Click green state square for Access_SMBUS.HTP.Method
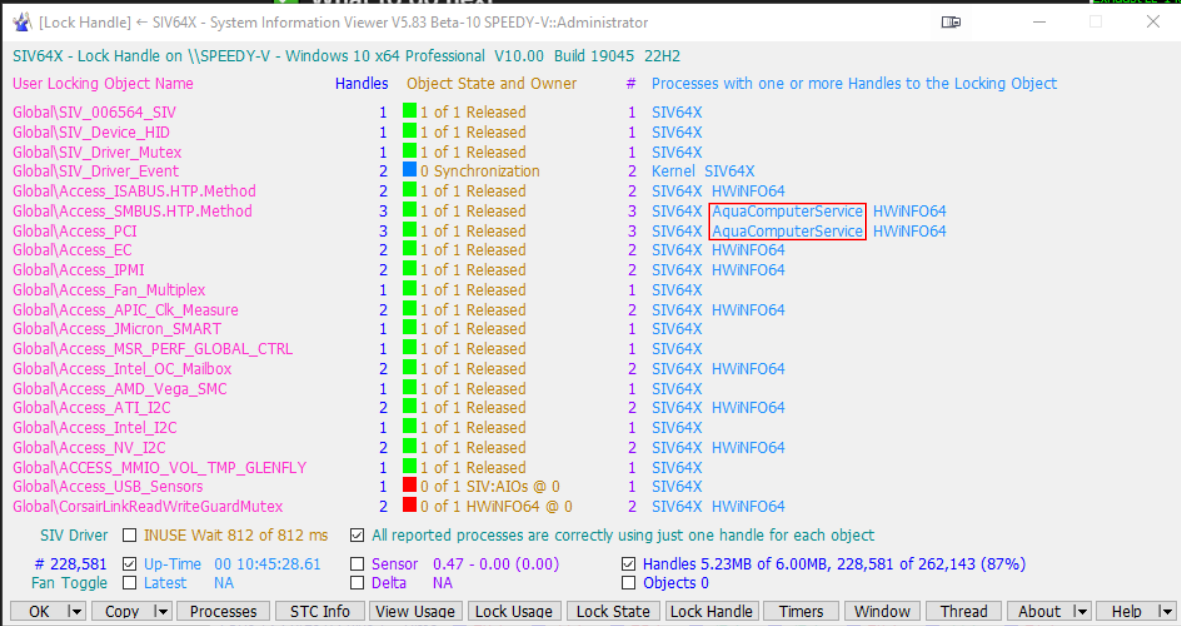The width and height of the screenshot is (1181, 626). click(x=409, y=209)
